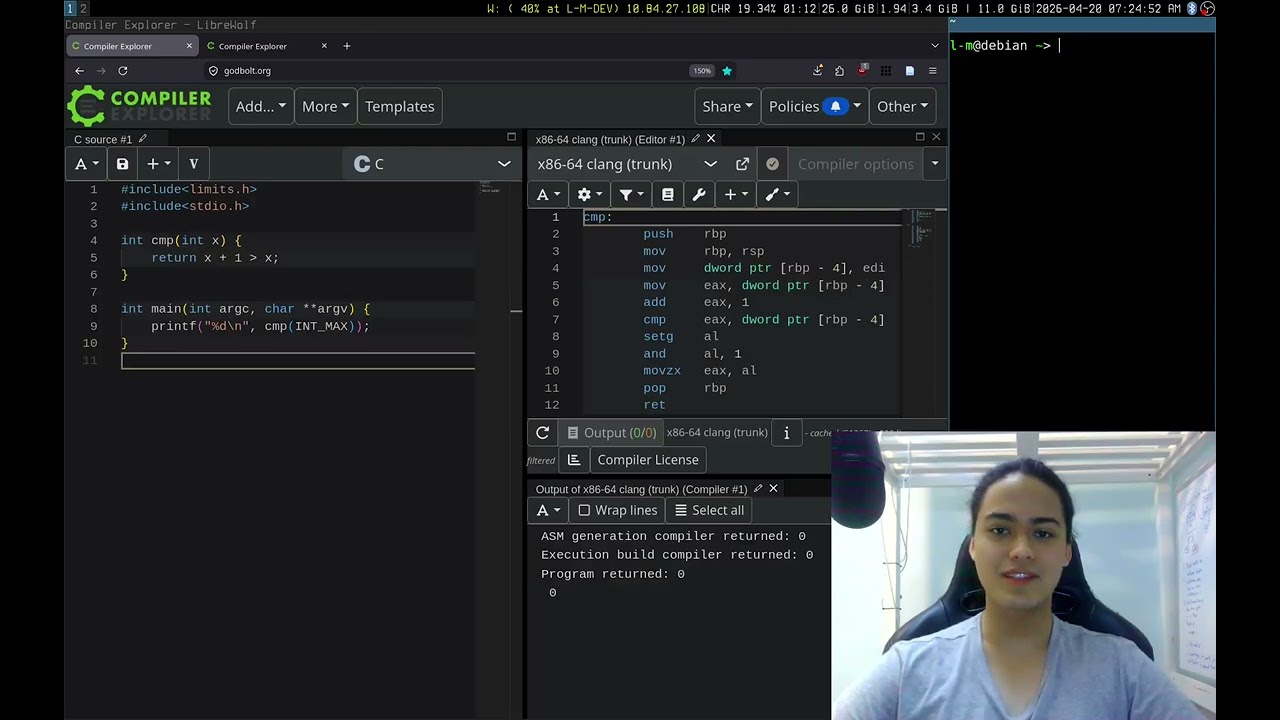Screen dimensions: 1280x720
Task: Open the source editor font size dropdown
Action: point(87,164)
